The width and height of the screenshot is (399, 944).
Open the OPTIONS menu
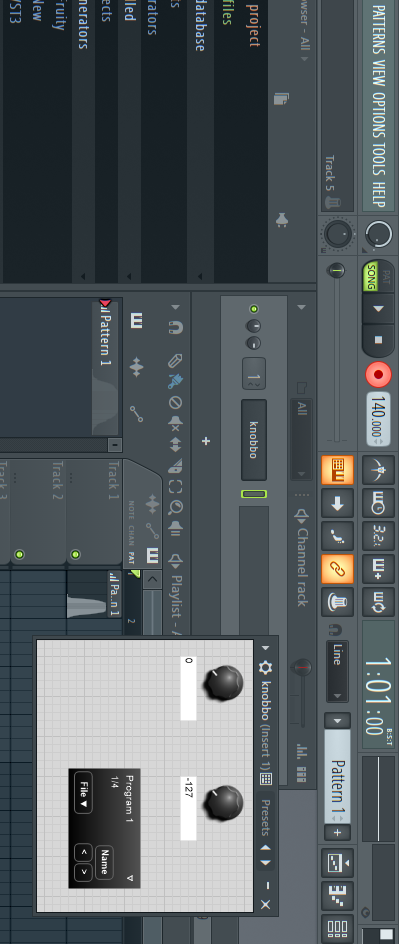pos(378,116)
